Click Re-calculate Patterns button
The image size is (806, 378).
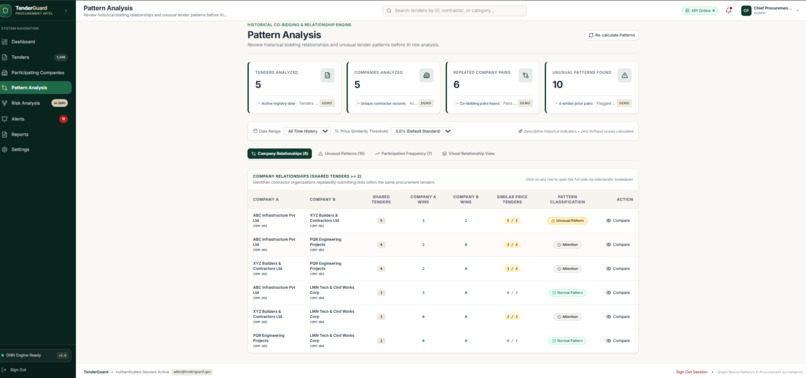coord(612,35)
